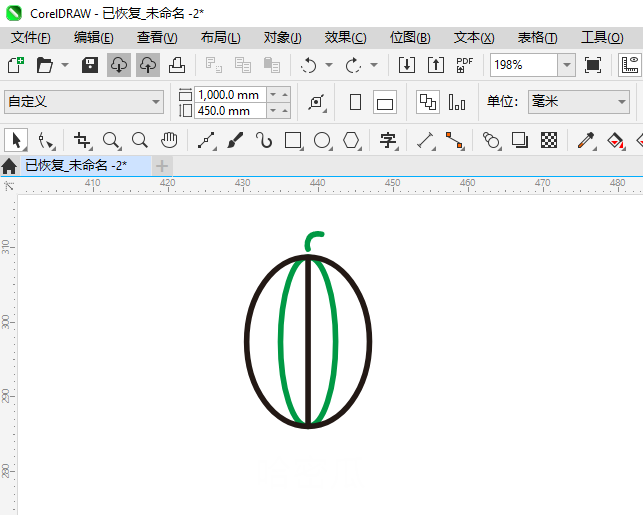Click the Publish to PDF icon

click(x=464, y=65)
